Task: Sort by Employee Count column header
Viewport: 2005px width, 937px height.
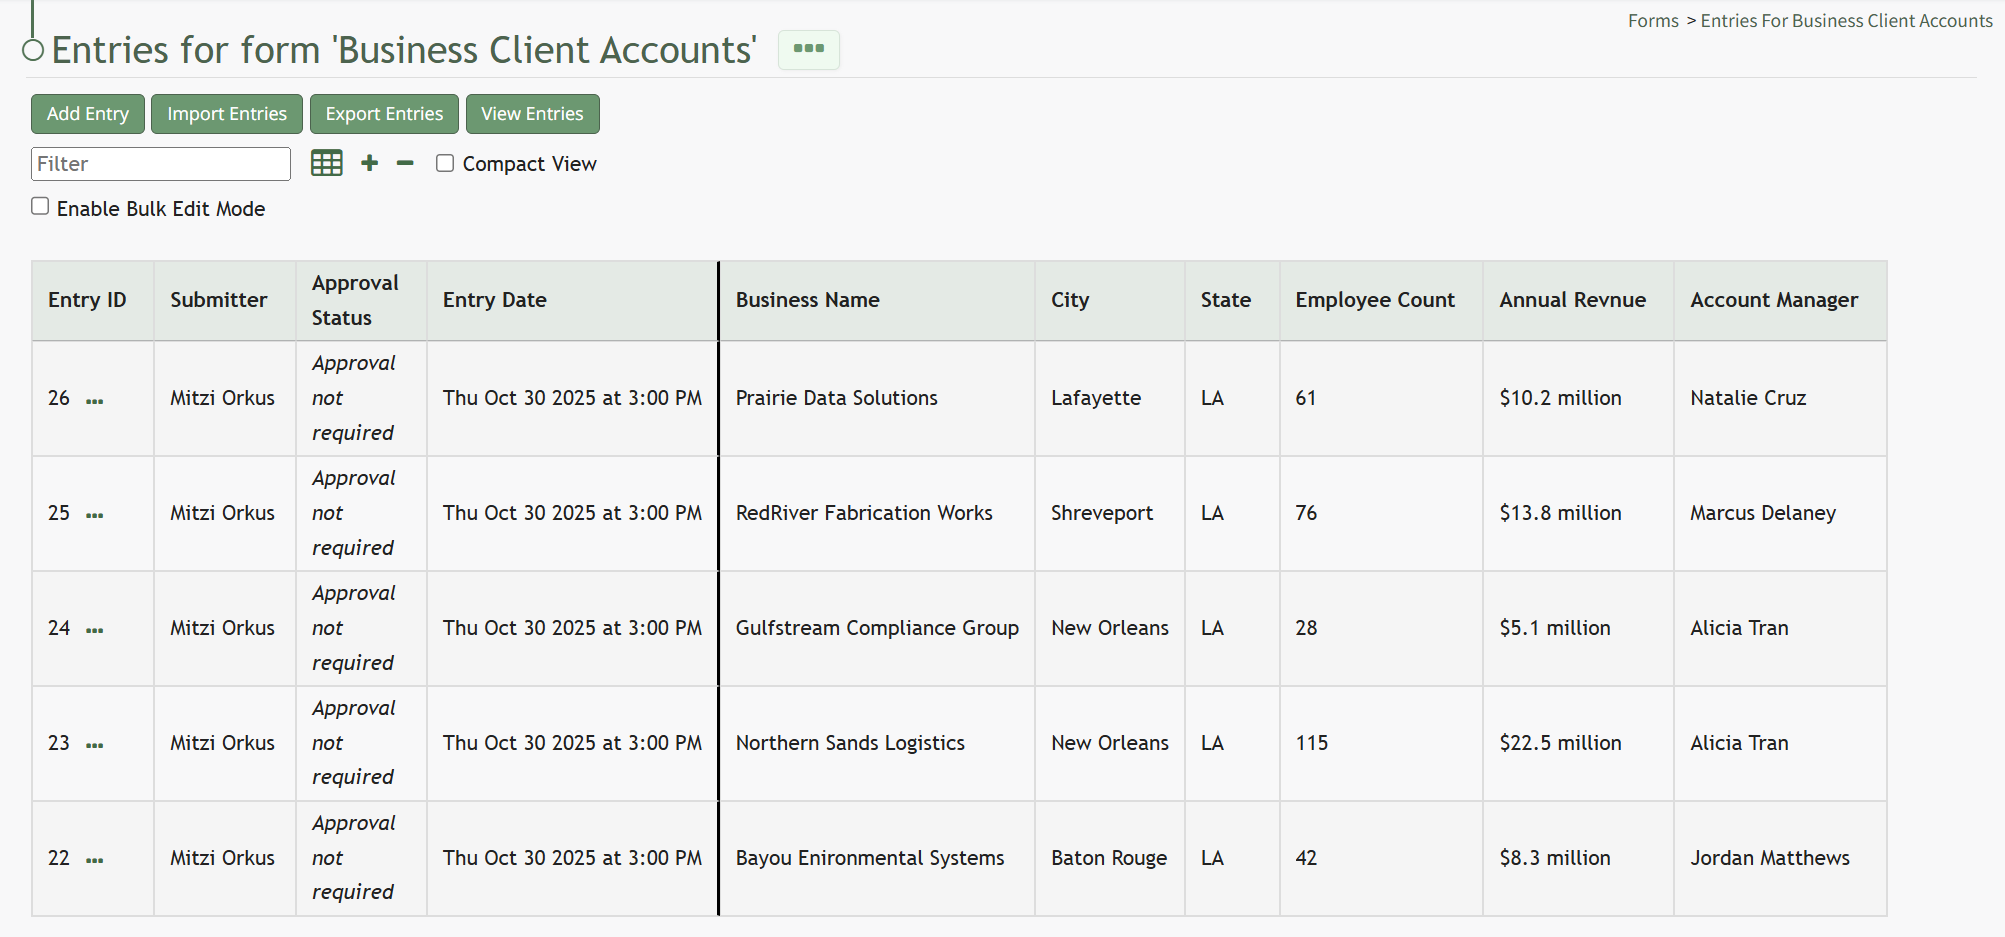Action: [x=1381, y=300]
